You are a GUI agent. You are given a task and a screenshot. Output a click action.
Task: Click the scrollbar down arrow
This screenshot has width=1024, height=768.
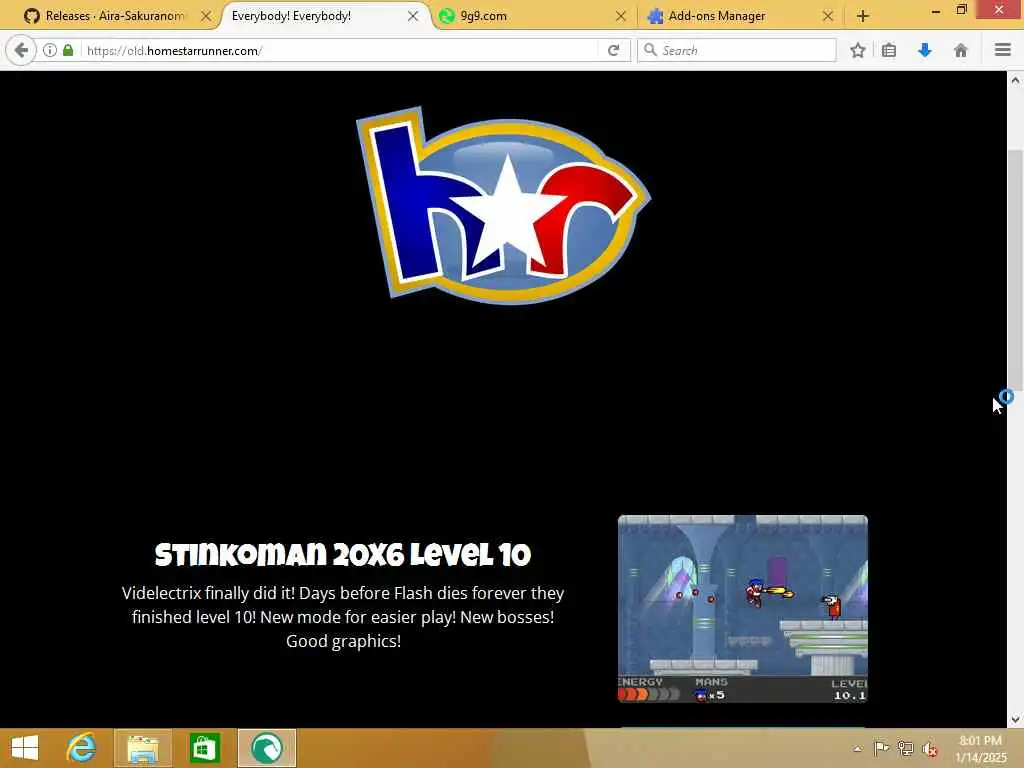1015,719
